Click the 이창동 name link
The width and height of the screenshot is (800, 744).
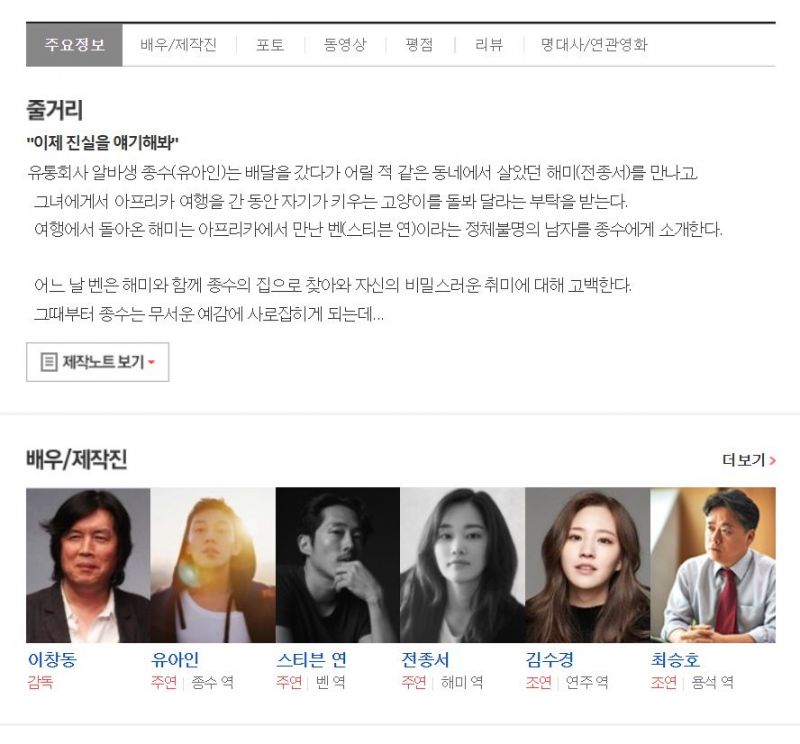coord(52,660)
